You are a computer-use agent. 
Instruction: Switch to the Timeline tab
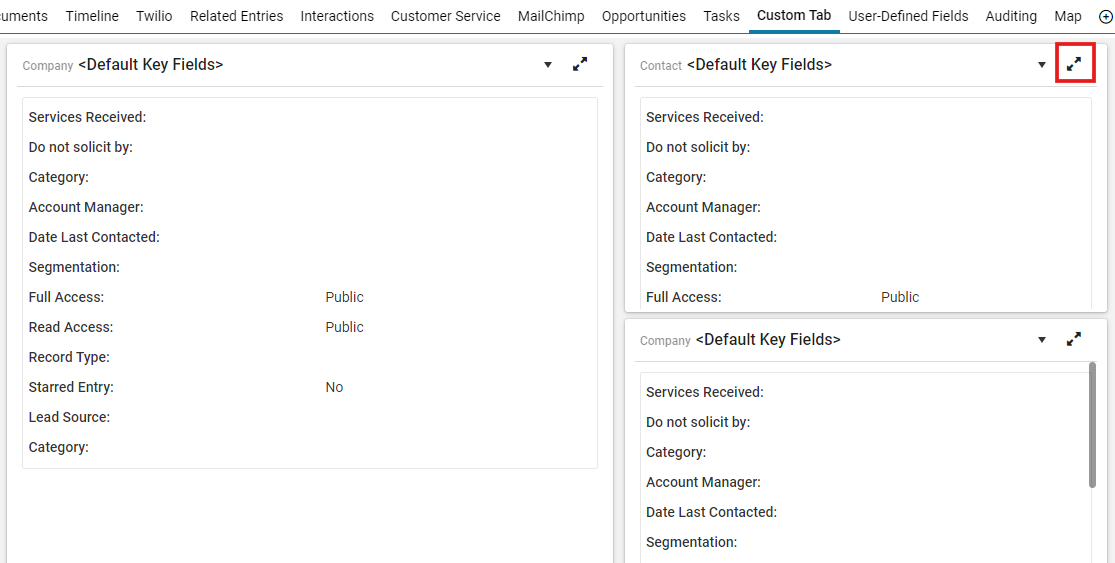click(x=92, y=16)
